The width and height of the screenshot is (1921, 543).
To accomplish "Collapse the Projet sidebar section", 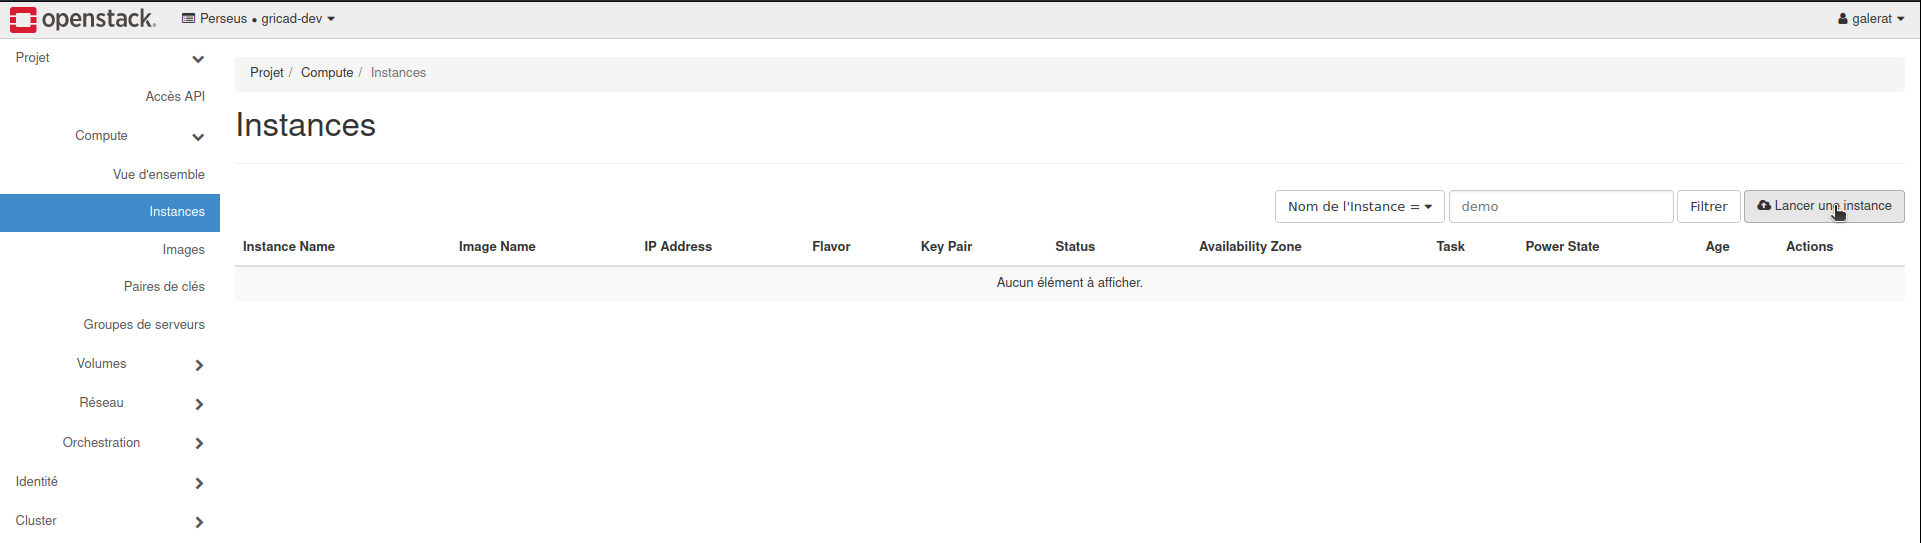I will pos(110,58).
